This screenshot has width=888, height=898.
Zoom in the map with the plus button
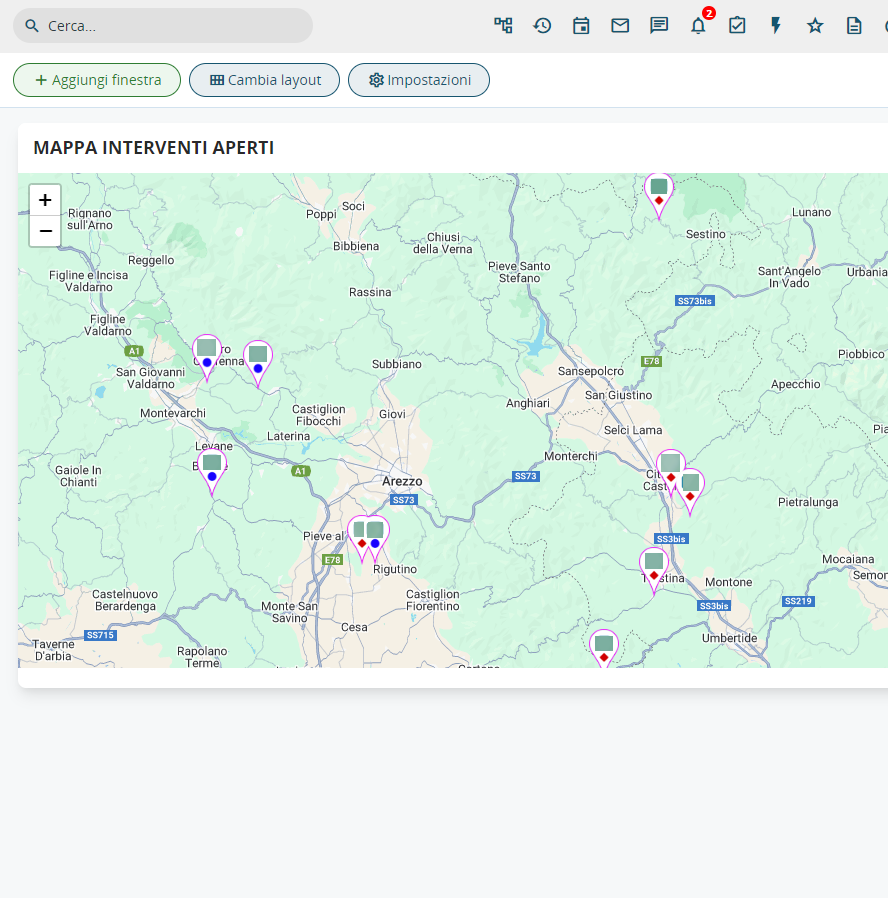(x=45, y=200)
